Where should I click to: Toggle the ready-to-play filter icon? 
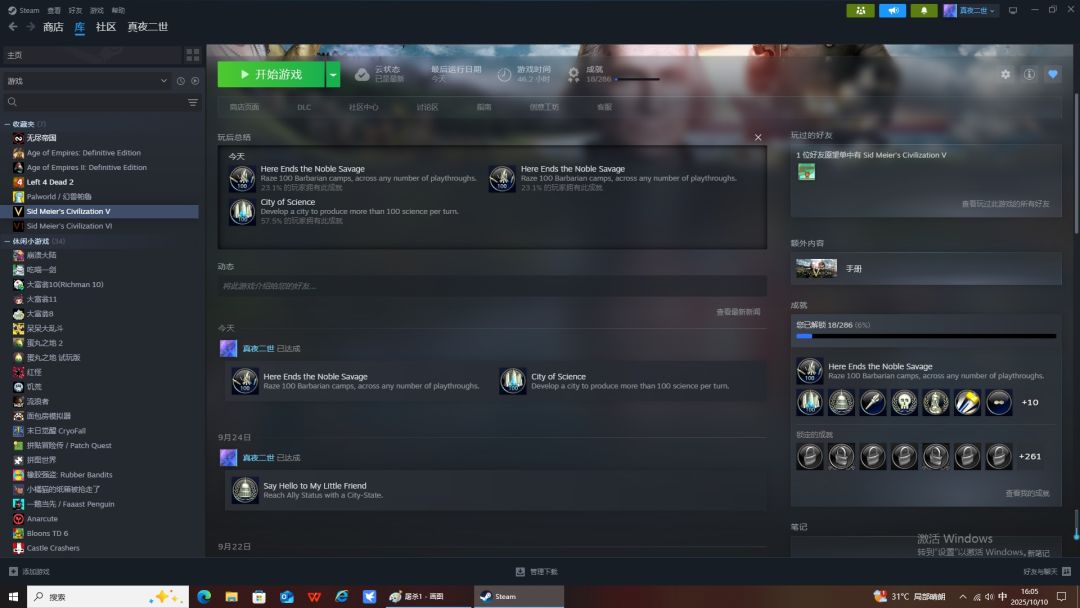click(196, 81)
